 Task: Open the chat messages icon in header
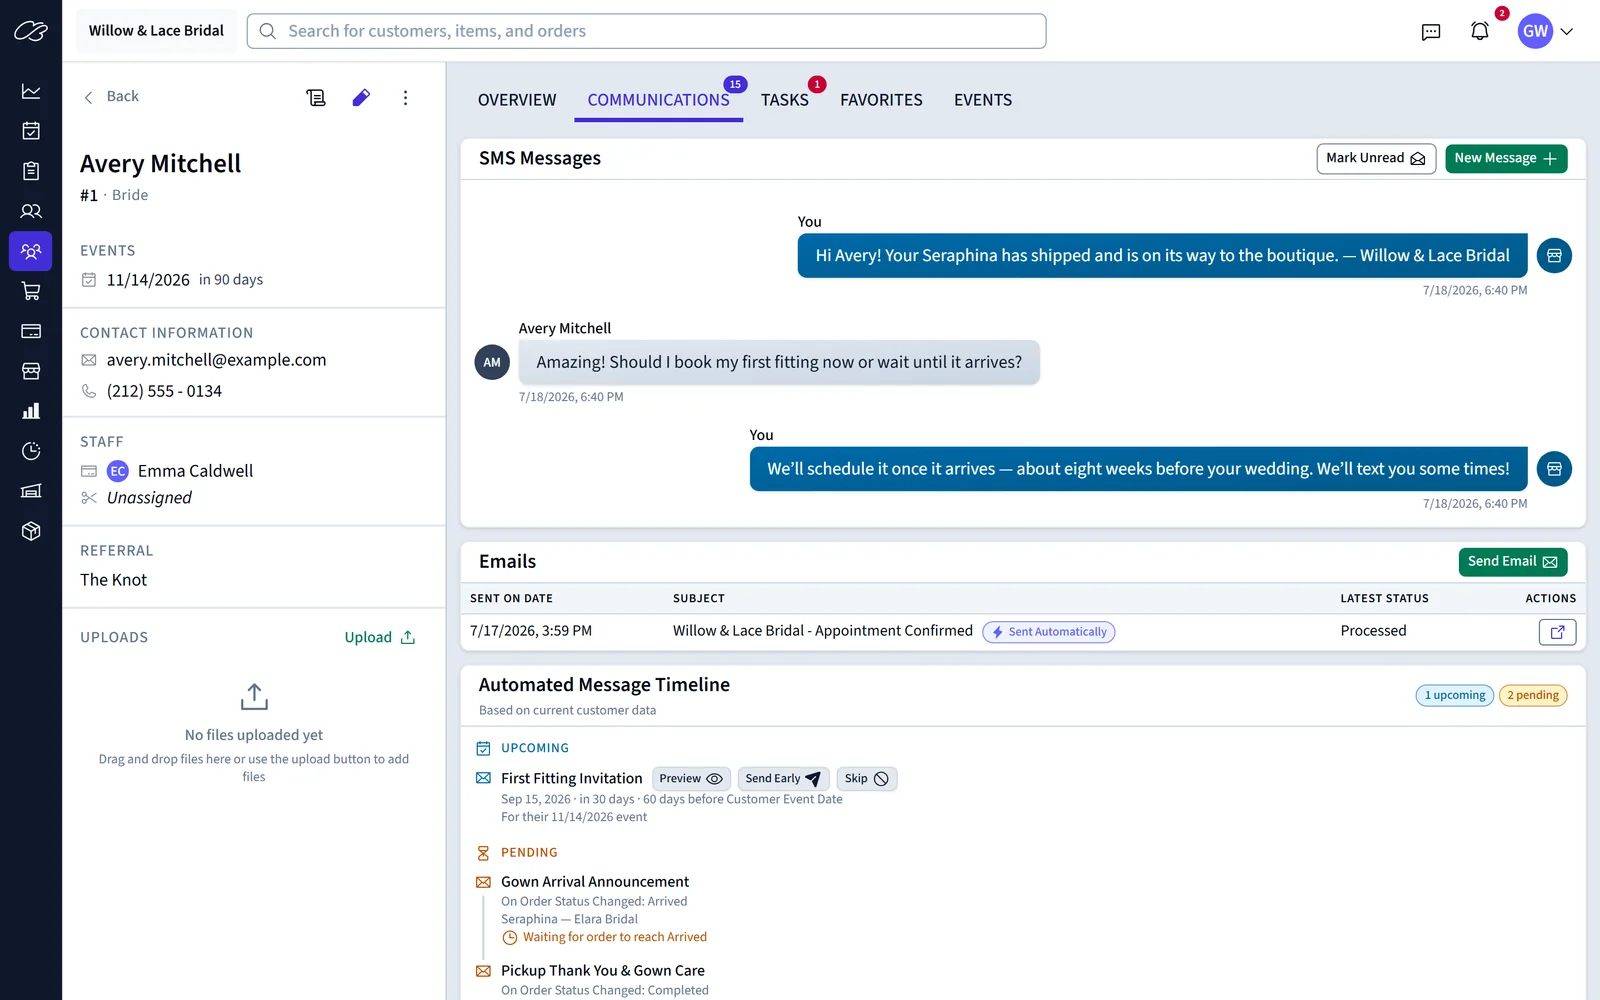pyautogui.click(x=1431, y=32)
